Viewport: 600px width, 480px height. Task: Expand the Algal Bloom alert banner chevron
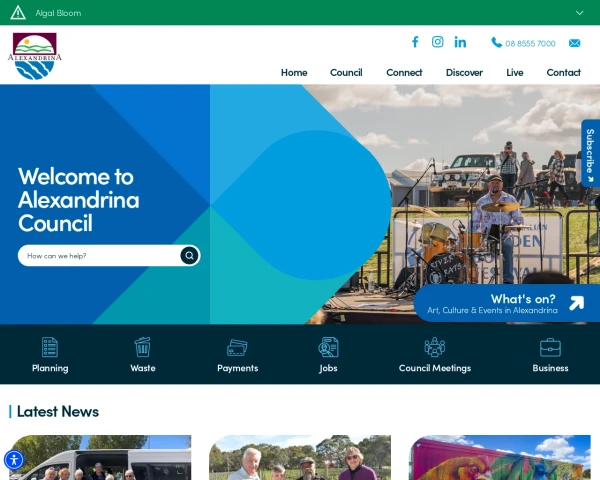tap(579, 13)
